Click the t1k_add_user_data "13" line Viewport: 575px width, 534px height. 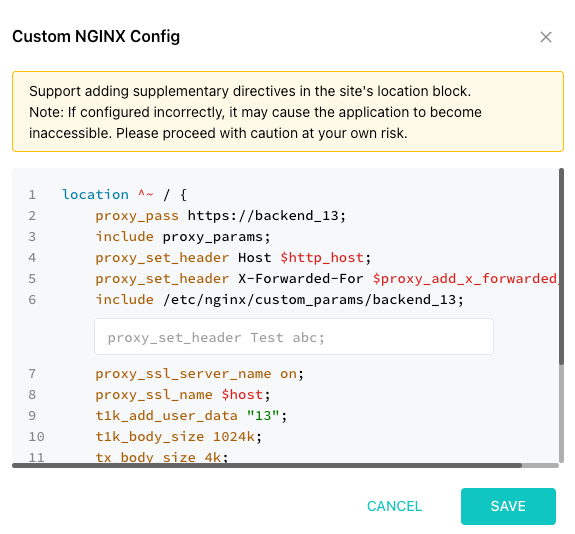(191, 416)
